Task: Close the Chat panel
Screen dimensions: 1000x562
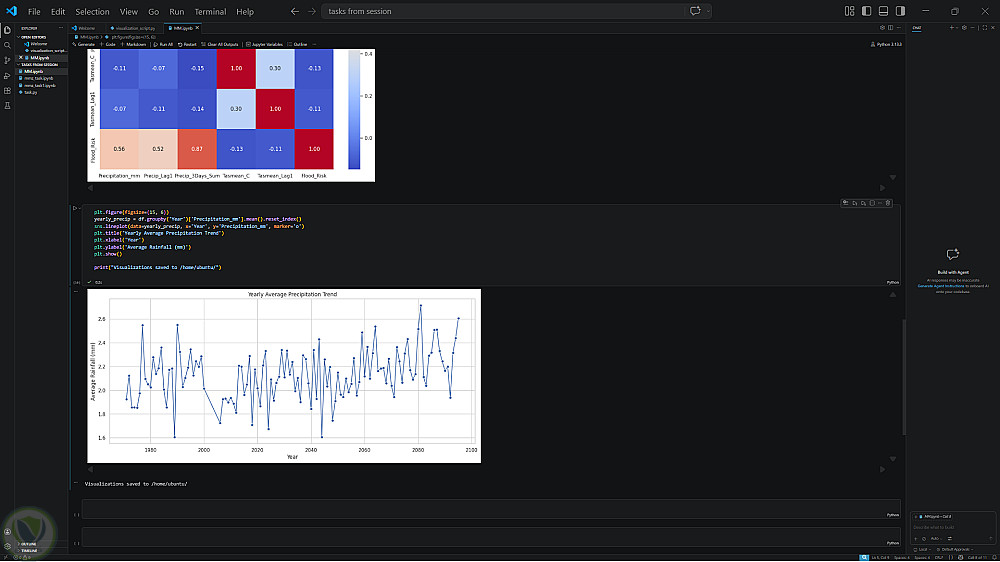Action: point(992,28)
